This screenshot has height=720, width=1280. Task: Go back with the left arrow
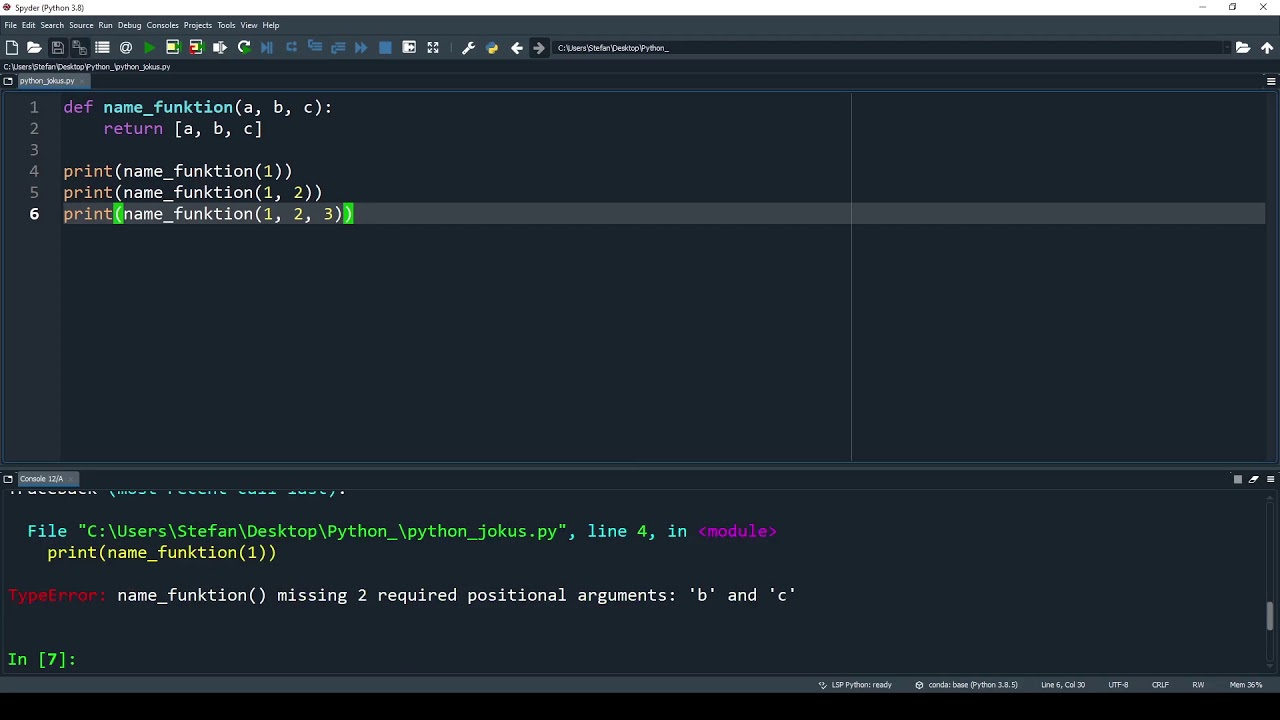[517, 47]
